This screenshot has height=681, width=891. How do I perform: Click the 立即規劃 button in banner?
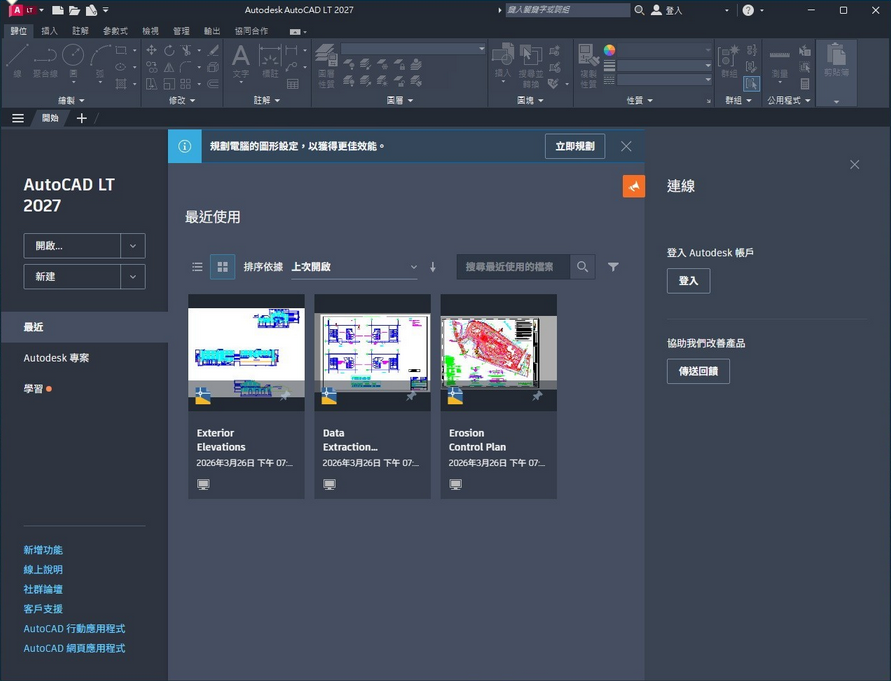click(574, 146)
